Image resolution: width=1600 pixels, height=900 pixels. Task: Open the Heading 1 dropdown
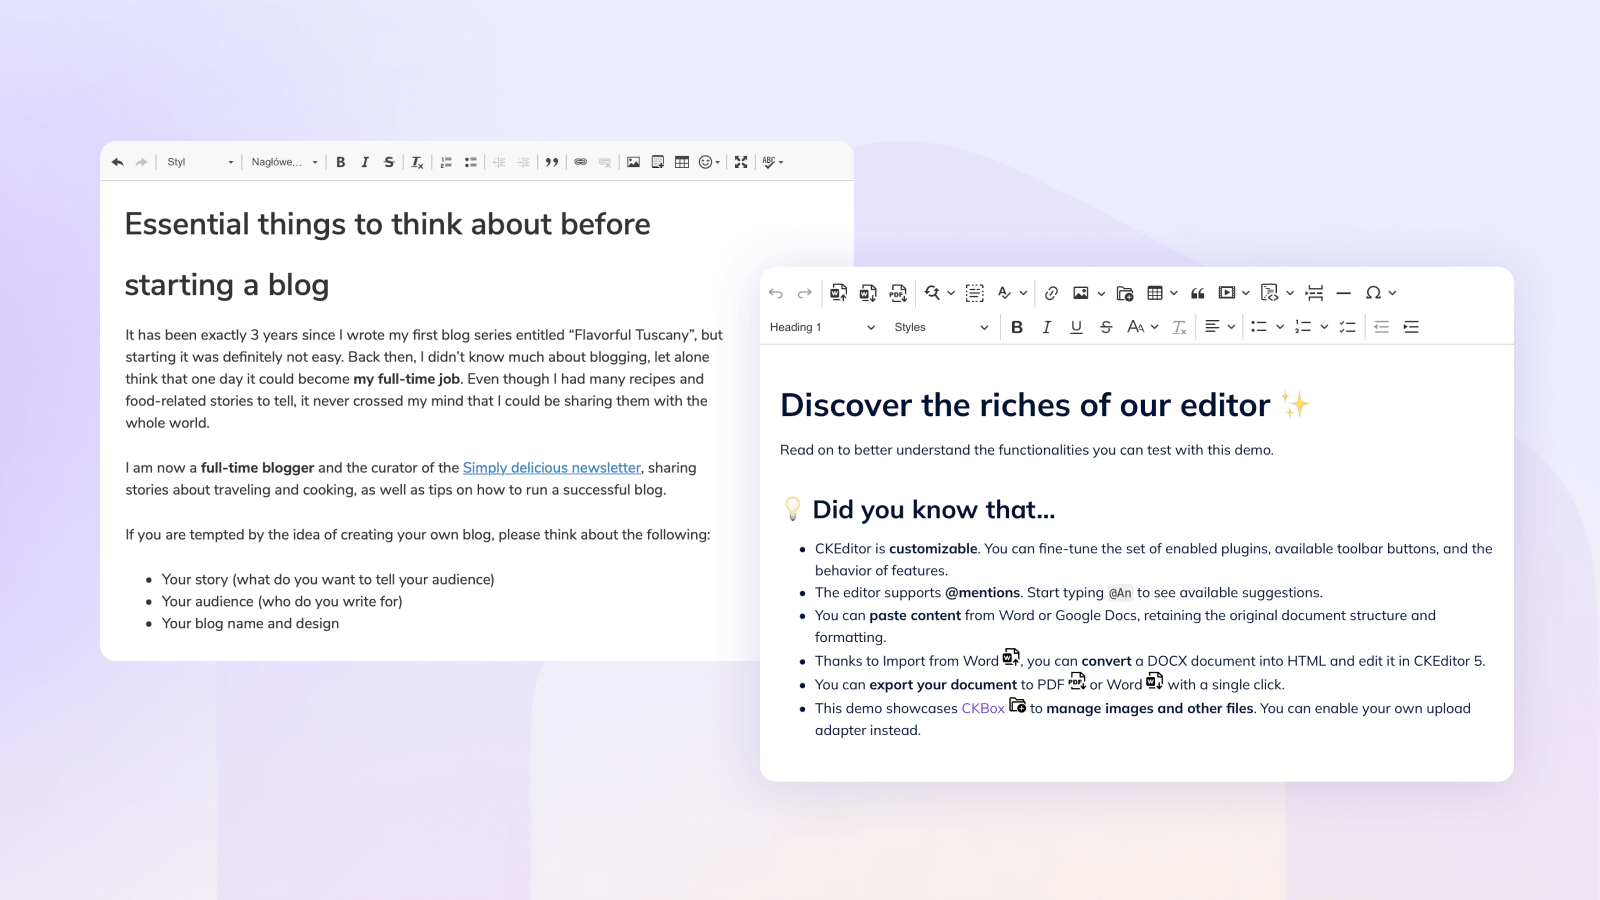point(822,327)
